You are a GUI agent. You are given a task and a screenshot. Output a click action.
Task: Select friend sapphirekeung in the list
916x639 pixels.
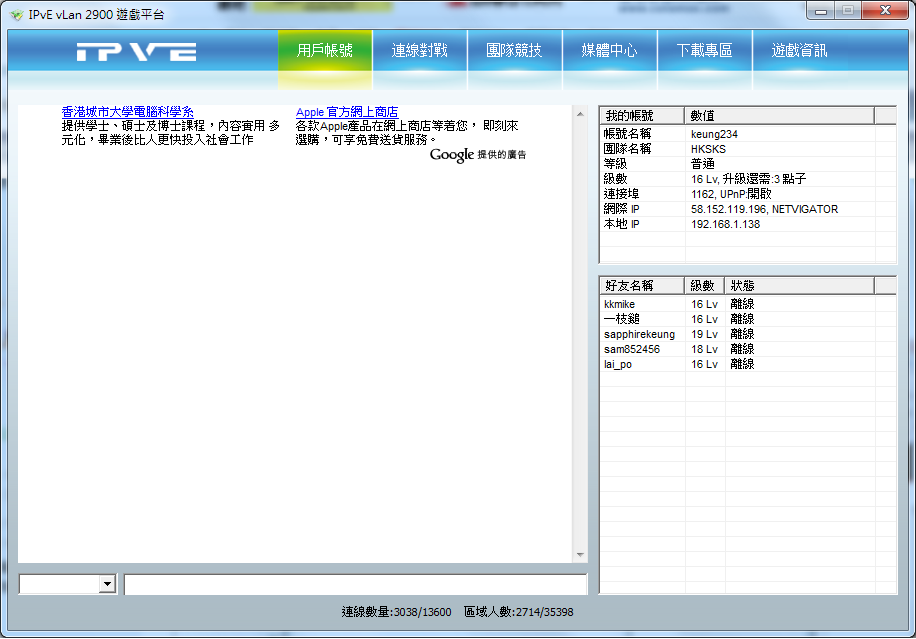point(639,334)
